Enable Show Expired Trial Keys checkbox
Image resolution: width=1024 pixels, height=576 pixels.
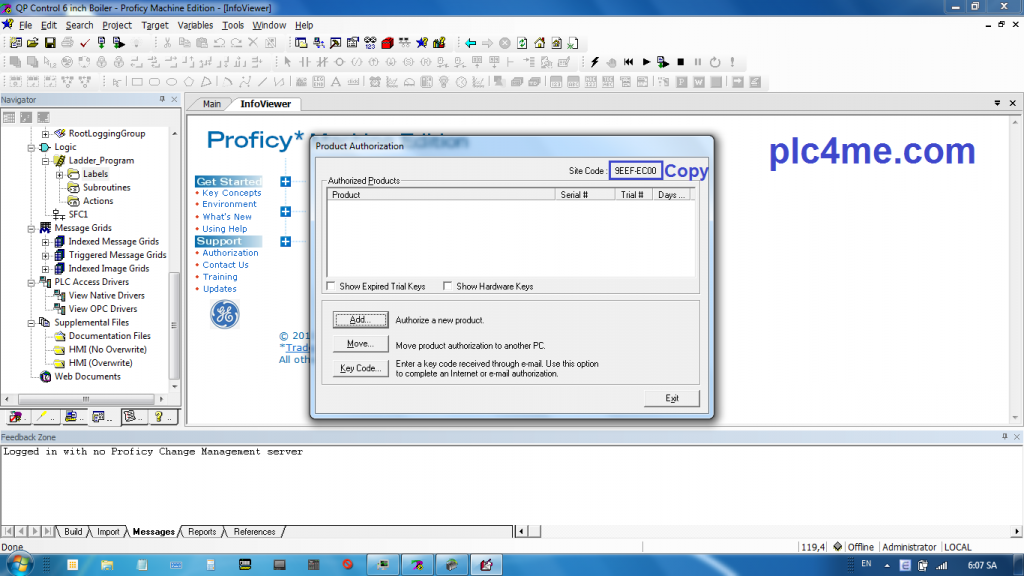click(x=331, y=286)
